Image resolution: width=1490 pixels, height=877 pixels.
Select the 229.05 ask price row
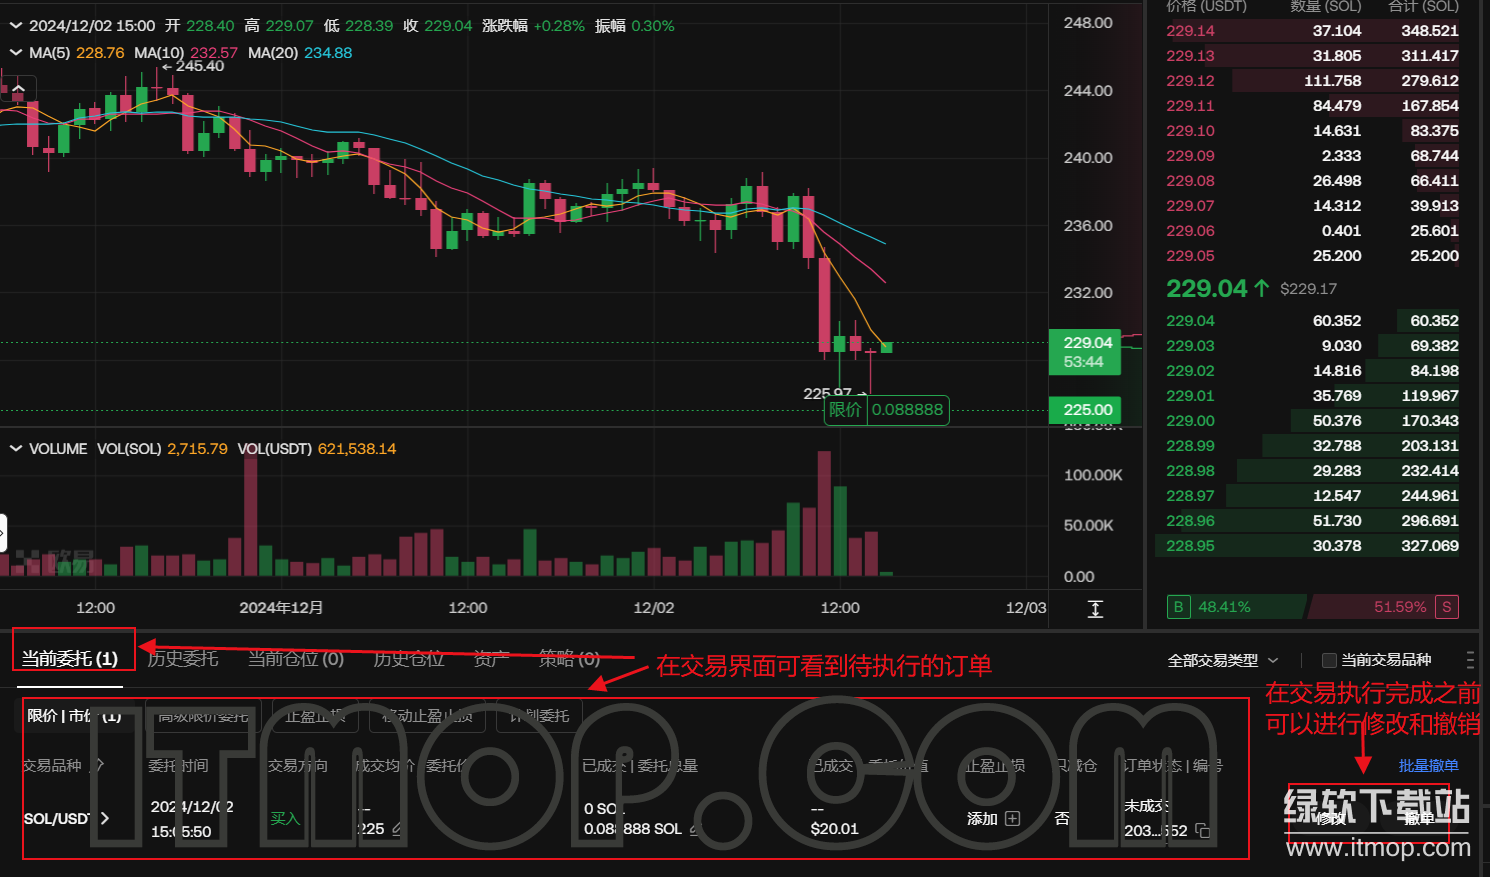tap(1312, 256)
